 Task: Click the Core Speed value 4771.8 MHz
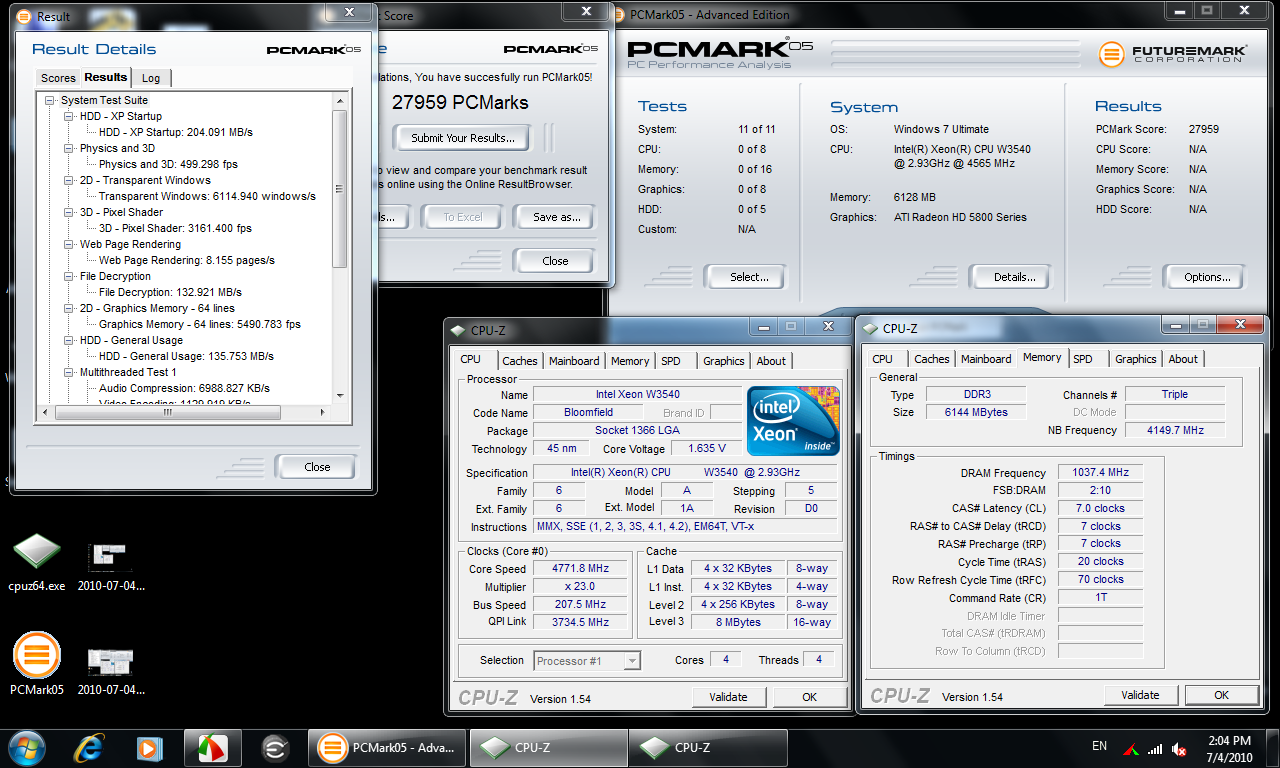tap(581, 569)
